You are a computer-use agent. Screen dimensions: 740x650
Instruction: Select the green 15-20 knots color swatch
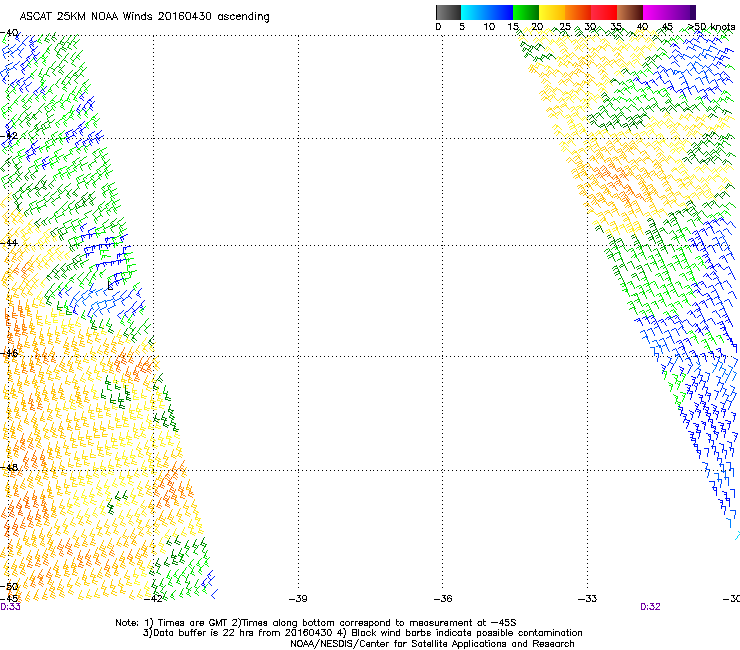[526, 12]
